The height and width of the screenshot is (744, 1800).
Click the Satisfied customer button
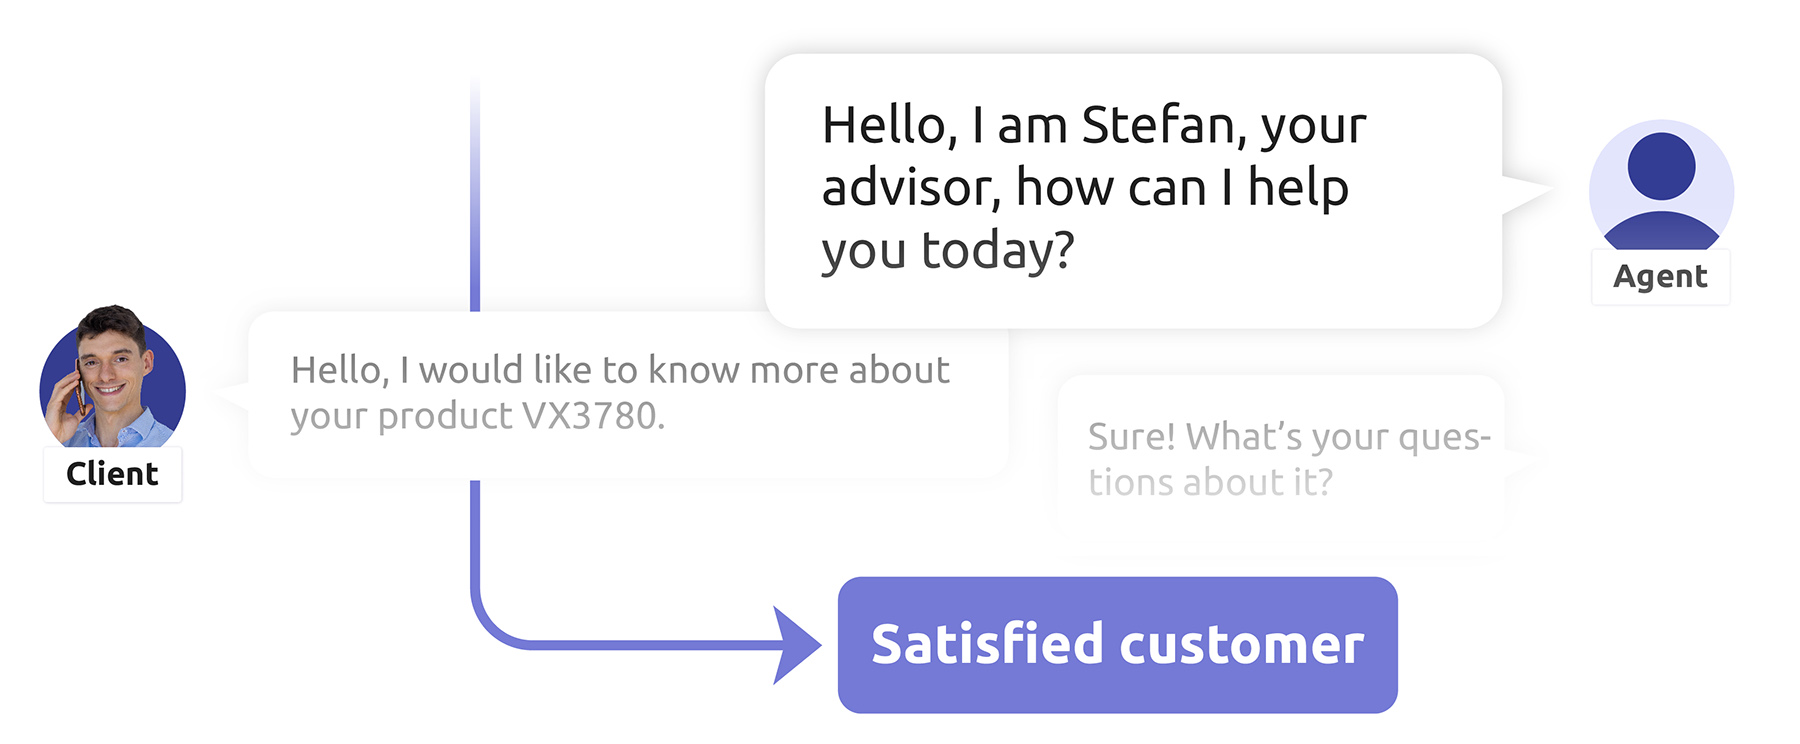(1117, 645)
